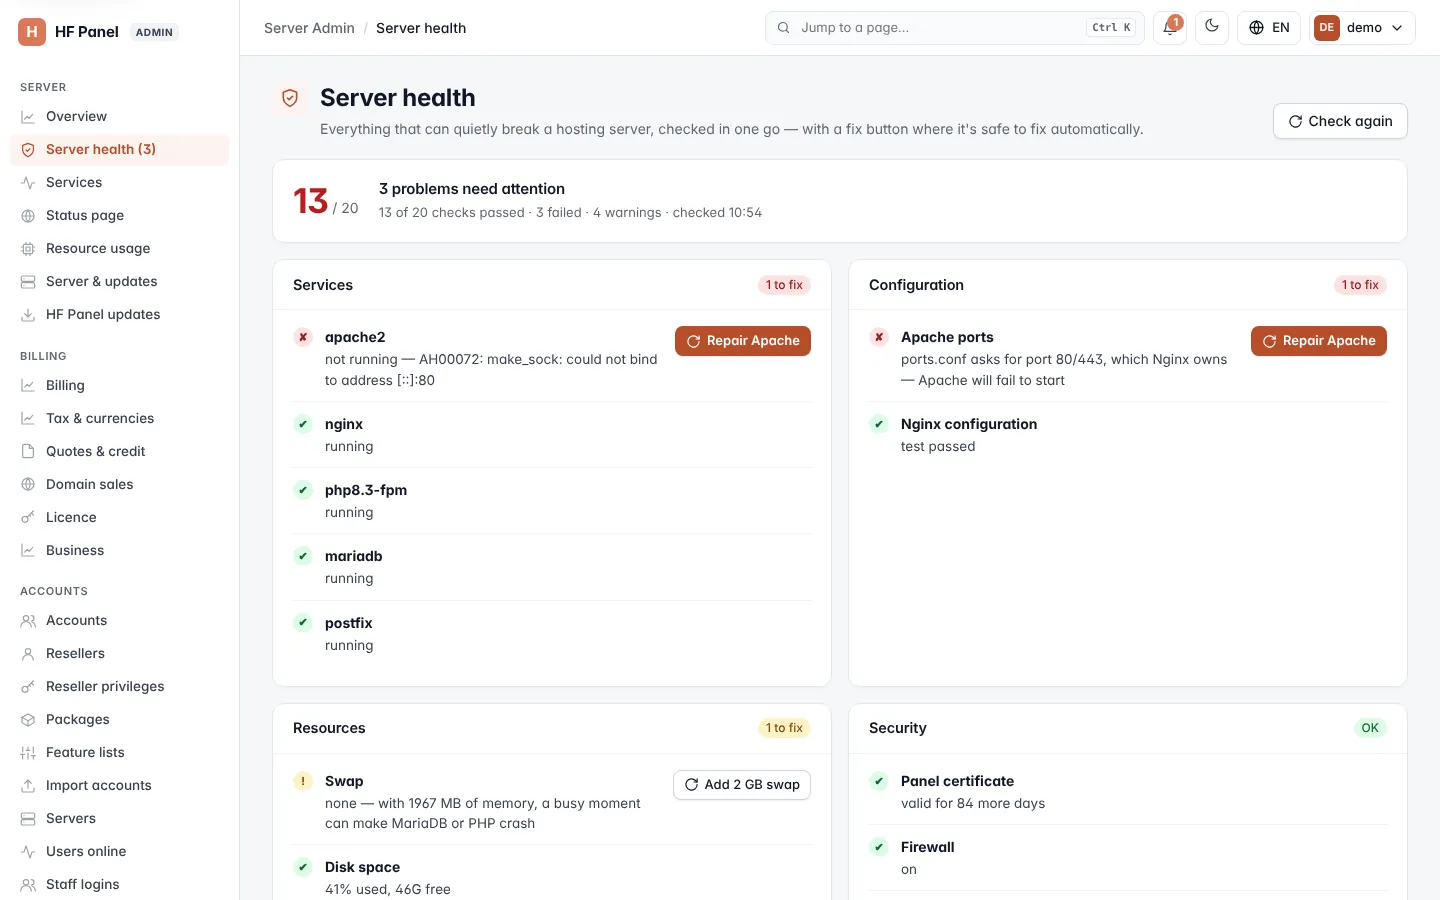
Task: Click the 'Nginx configuration' row text
Action: [969, 424]
